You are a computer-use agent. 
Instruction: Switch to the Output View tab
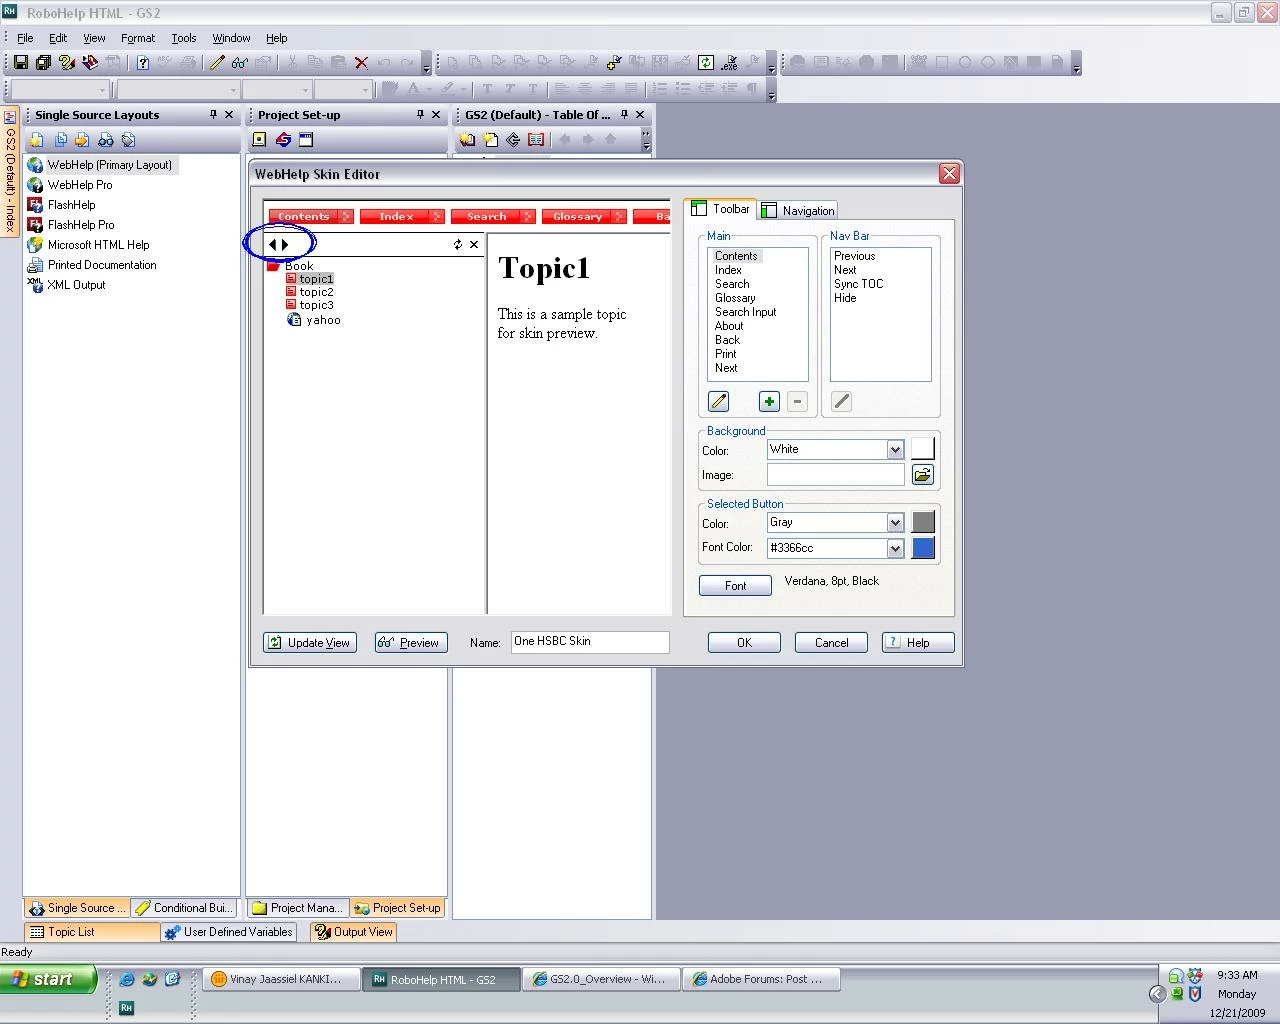point(353,932)
